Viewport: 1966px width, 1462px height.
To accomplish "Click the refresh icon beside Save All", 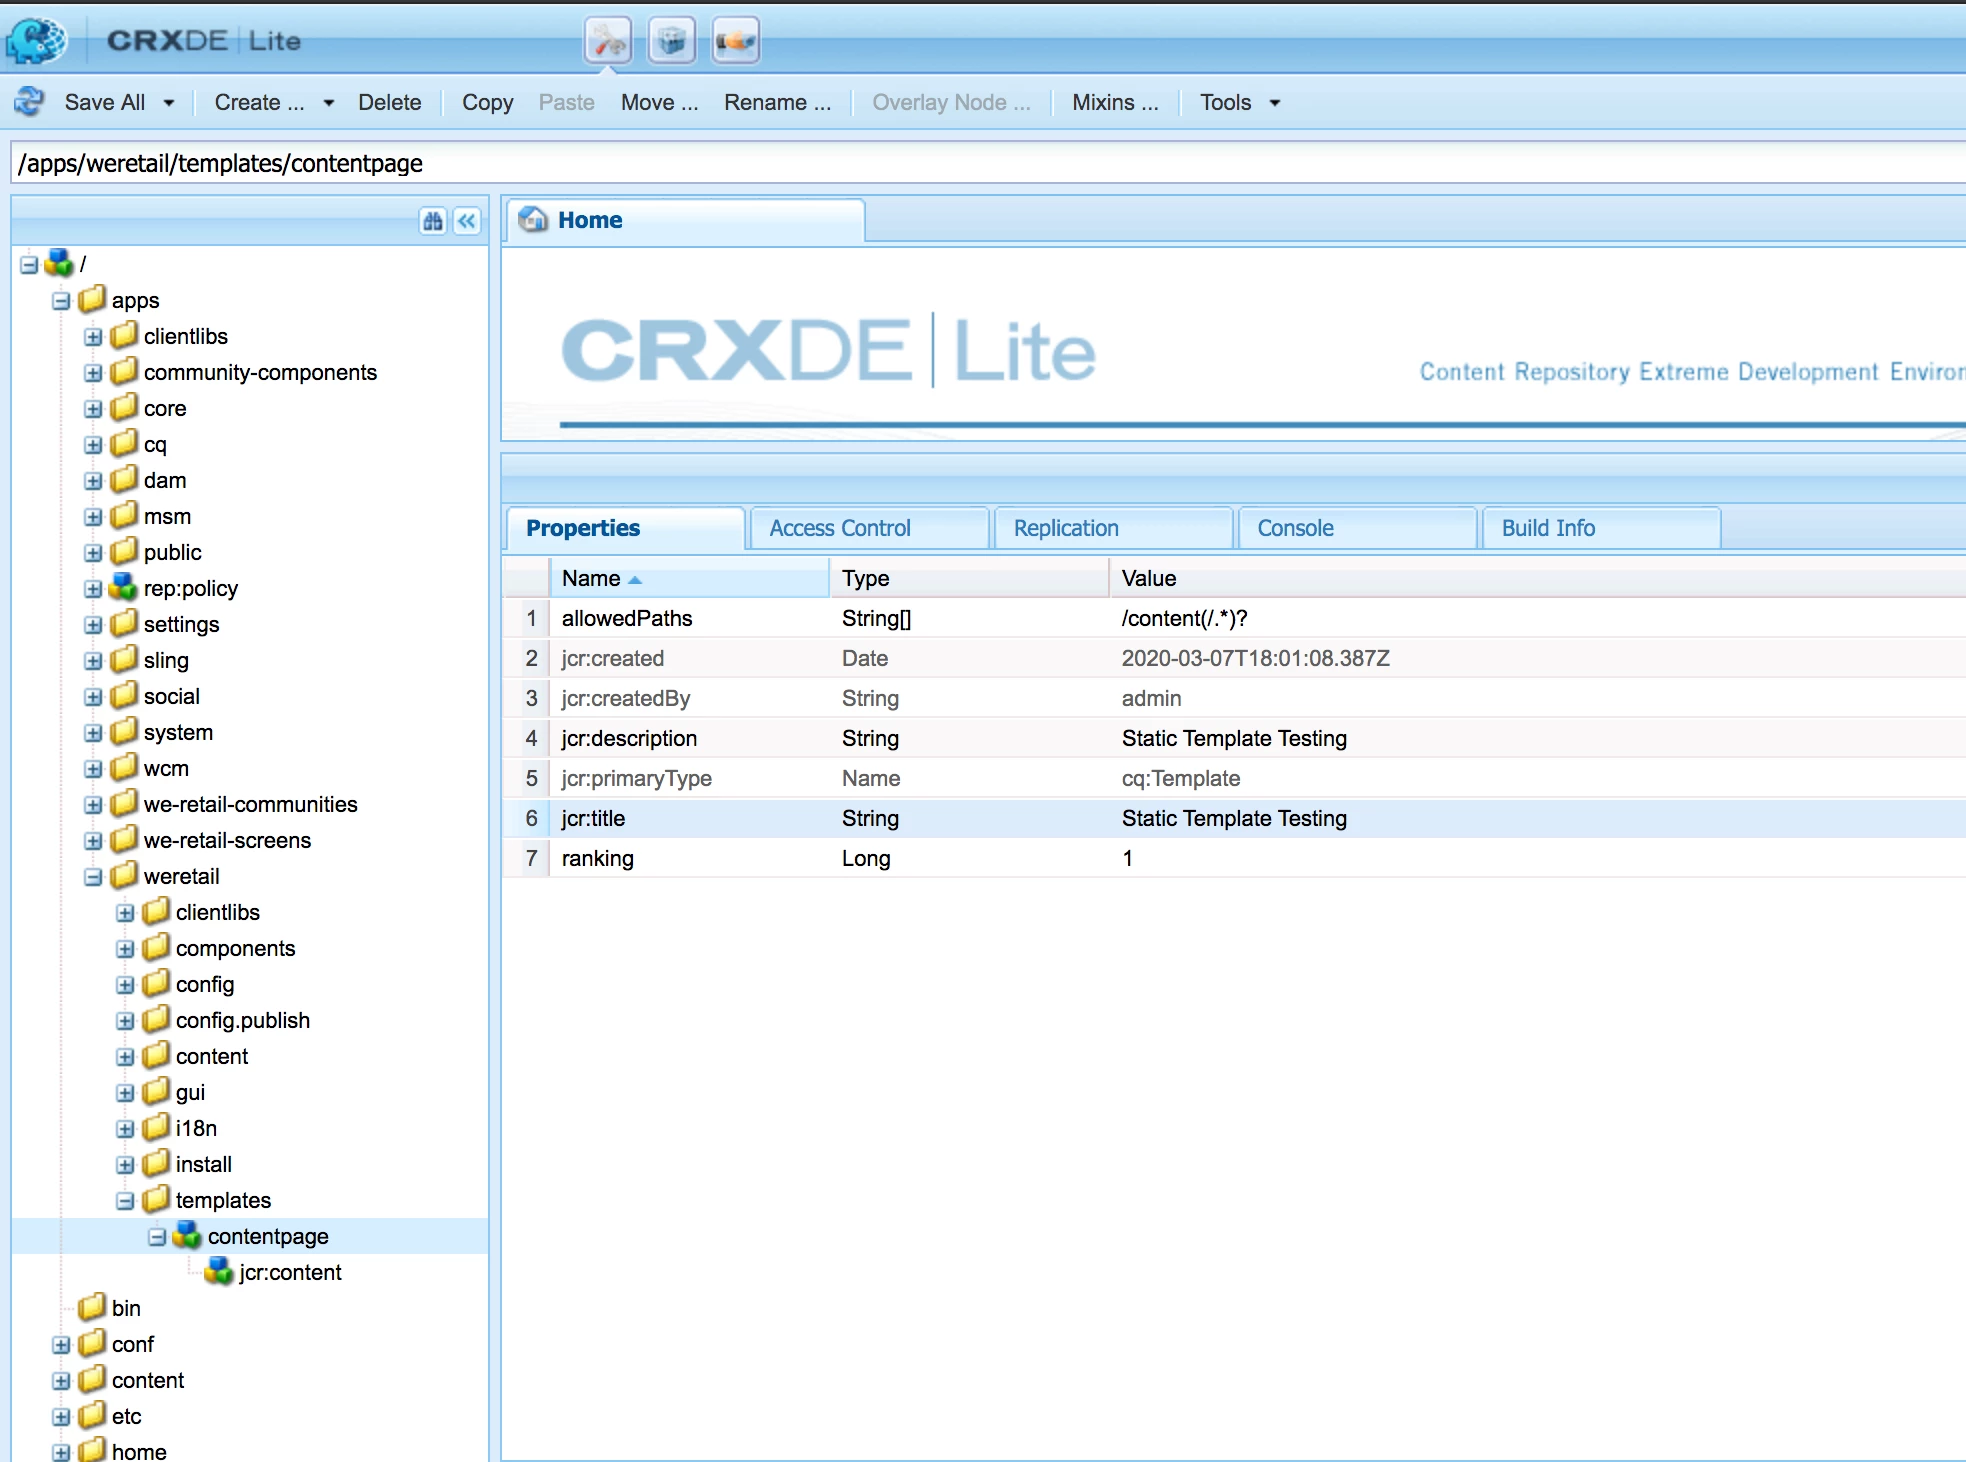I will click(x=29, y=102).
